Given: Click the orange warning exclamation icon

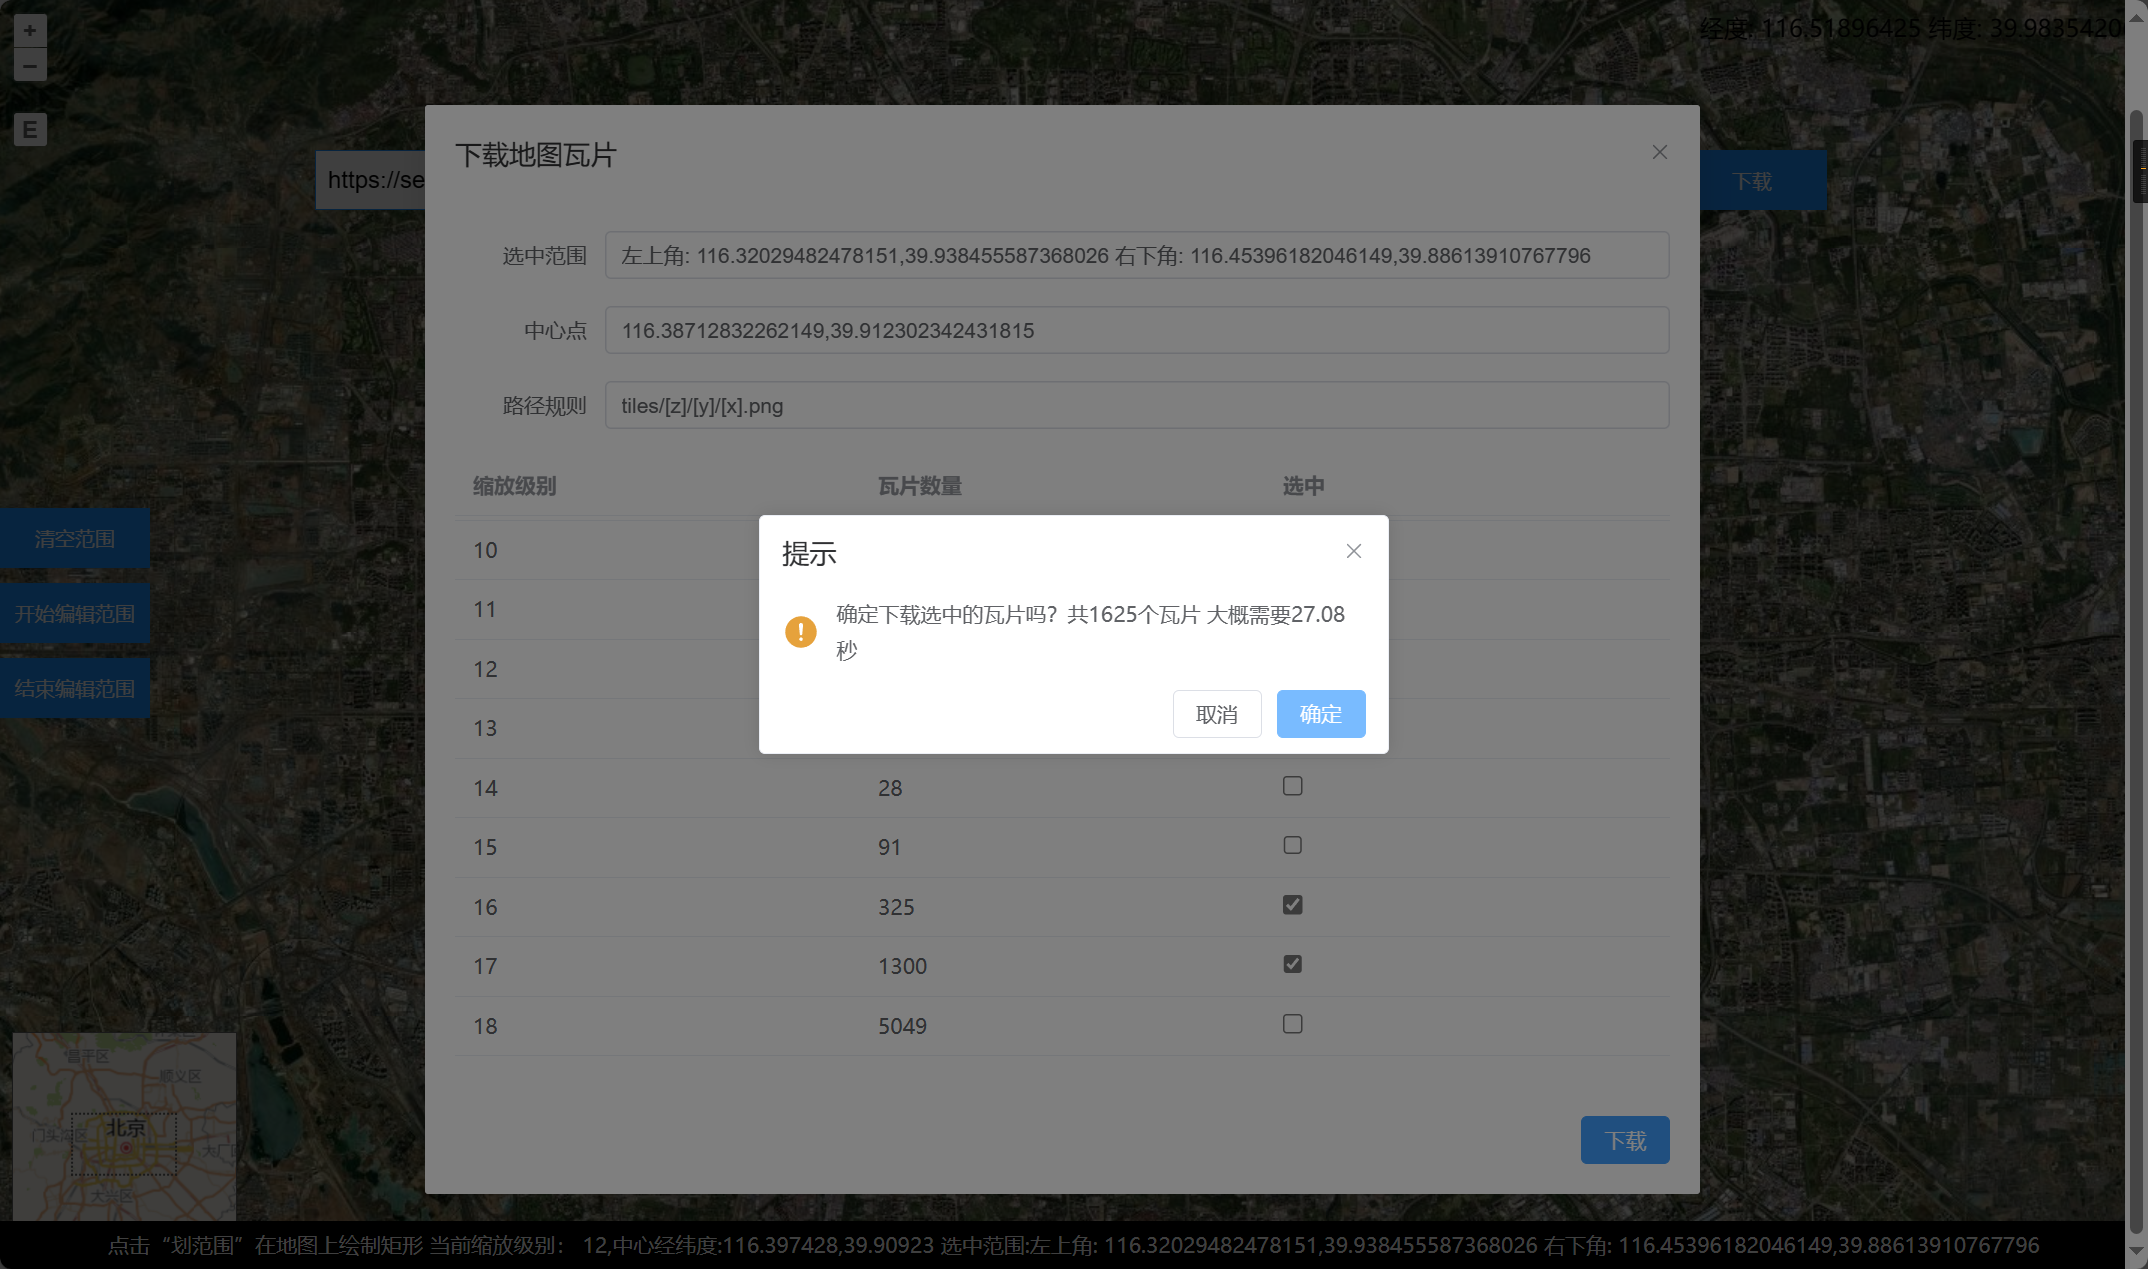Looking at the screenshot, I should (x=801, y=632).
